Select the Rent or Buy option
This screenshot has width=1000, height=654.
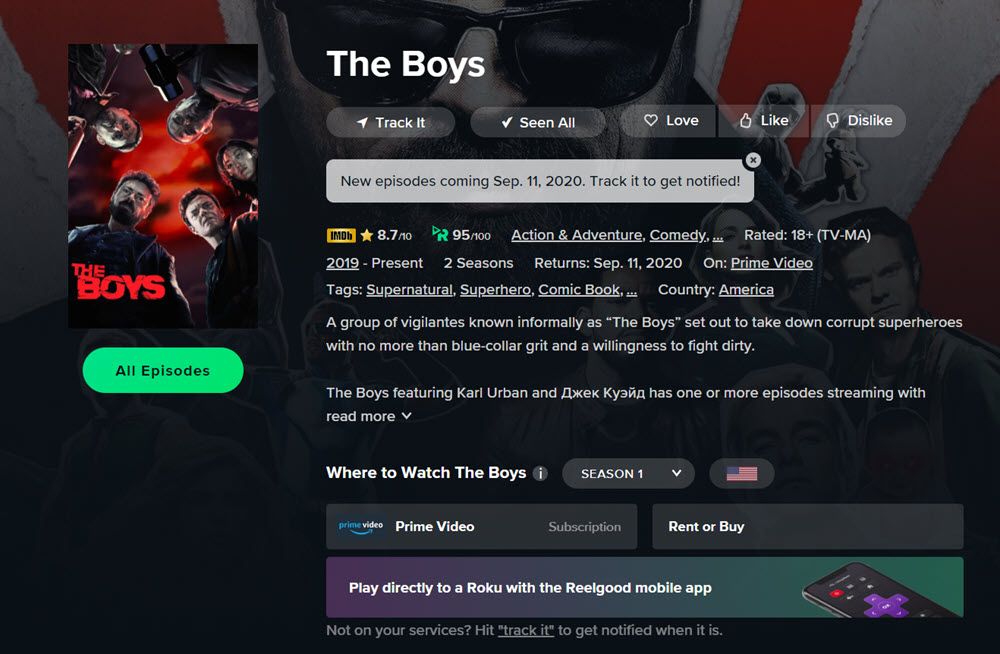point(807,526)
